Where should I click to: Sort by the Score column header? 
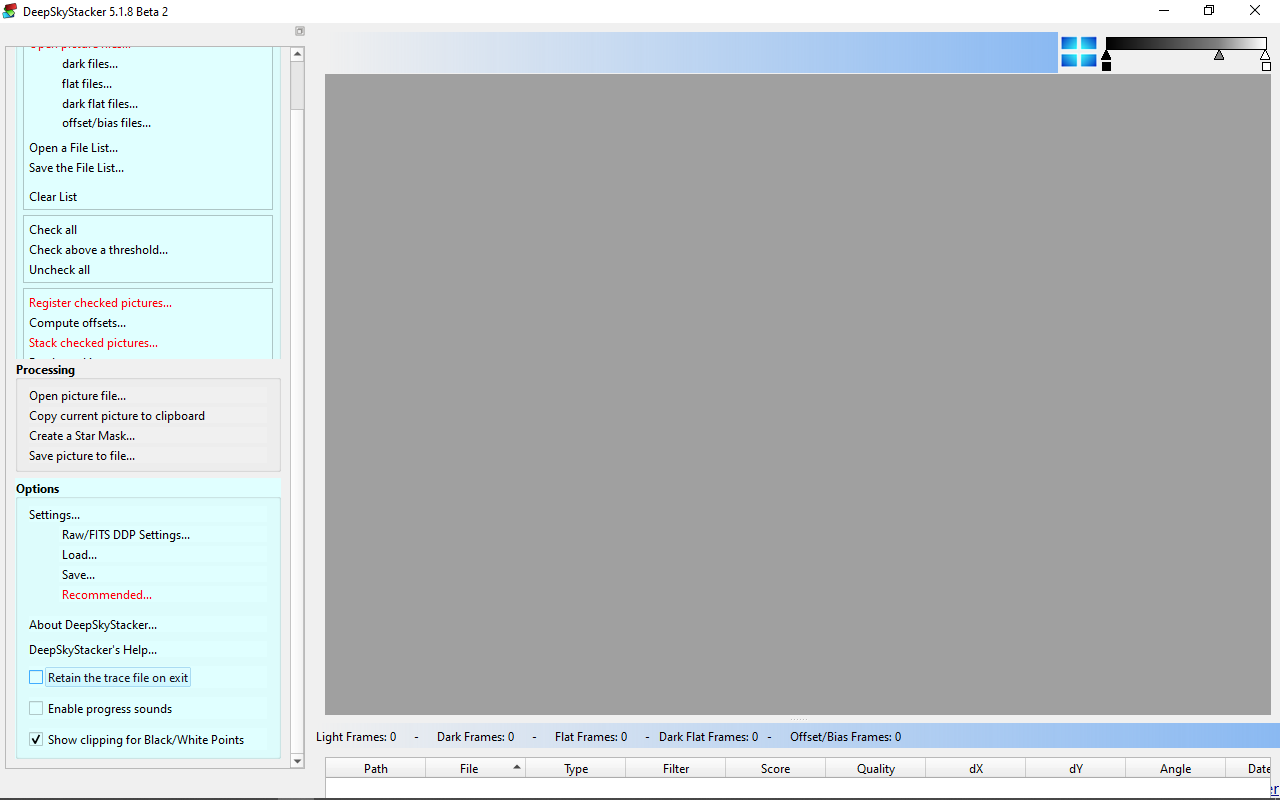point(776,768)
